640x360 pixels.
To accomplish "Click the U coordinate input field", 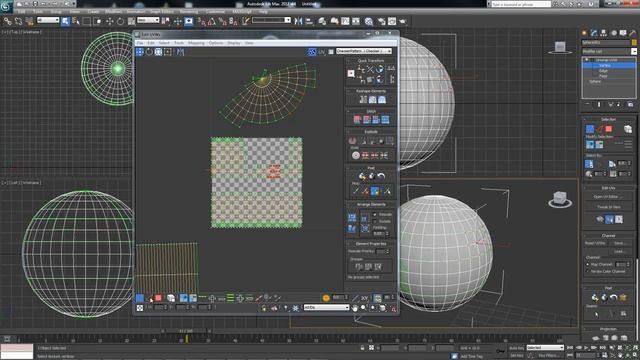I will click(159, 308).
